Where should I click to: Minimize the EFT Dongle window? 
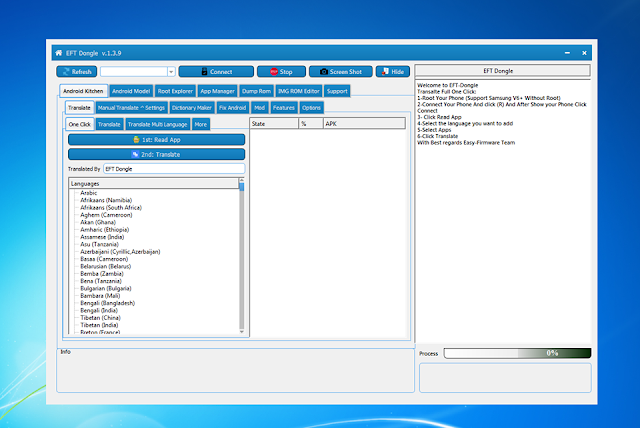[567, 53]
